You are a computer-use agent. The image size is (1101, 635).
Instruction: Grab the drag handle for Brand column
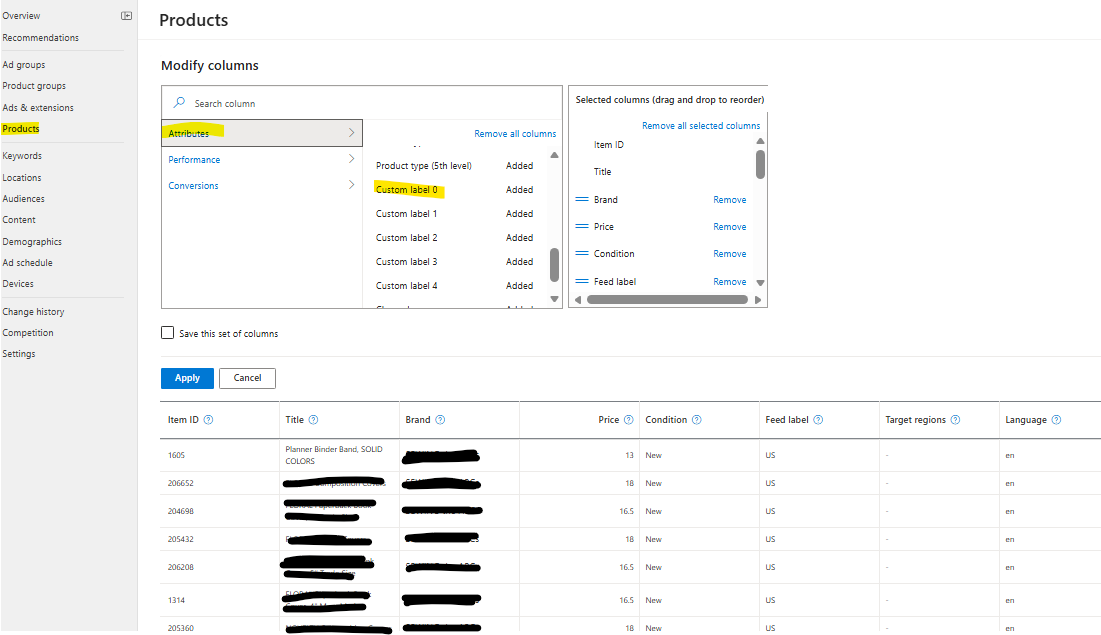pyautogui.click(x=582, y=199)
